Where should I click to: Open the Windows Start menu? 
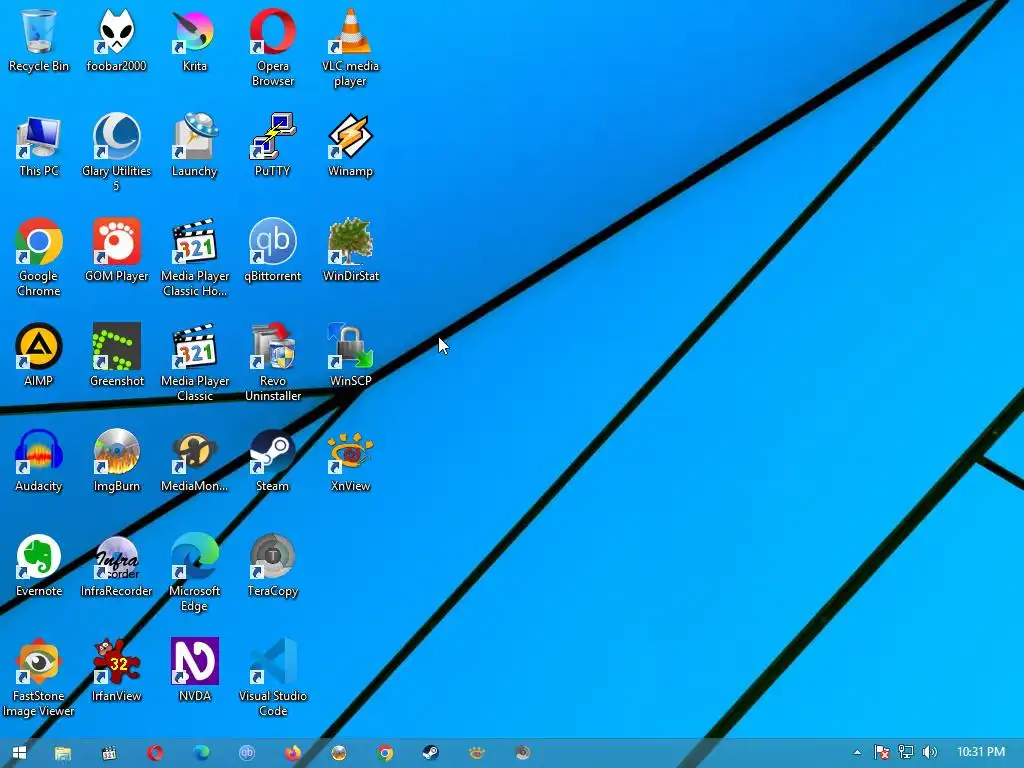click(19, 753)
